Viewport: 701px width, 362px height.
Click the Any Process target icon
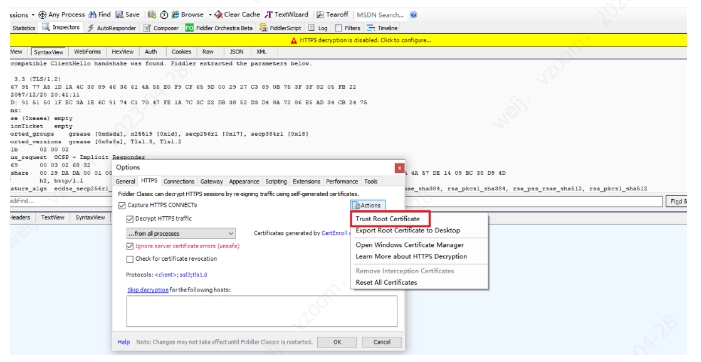[42, 15]
